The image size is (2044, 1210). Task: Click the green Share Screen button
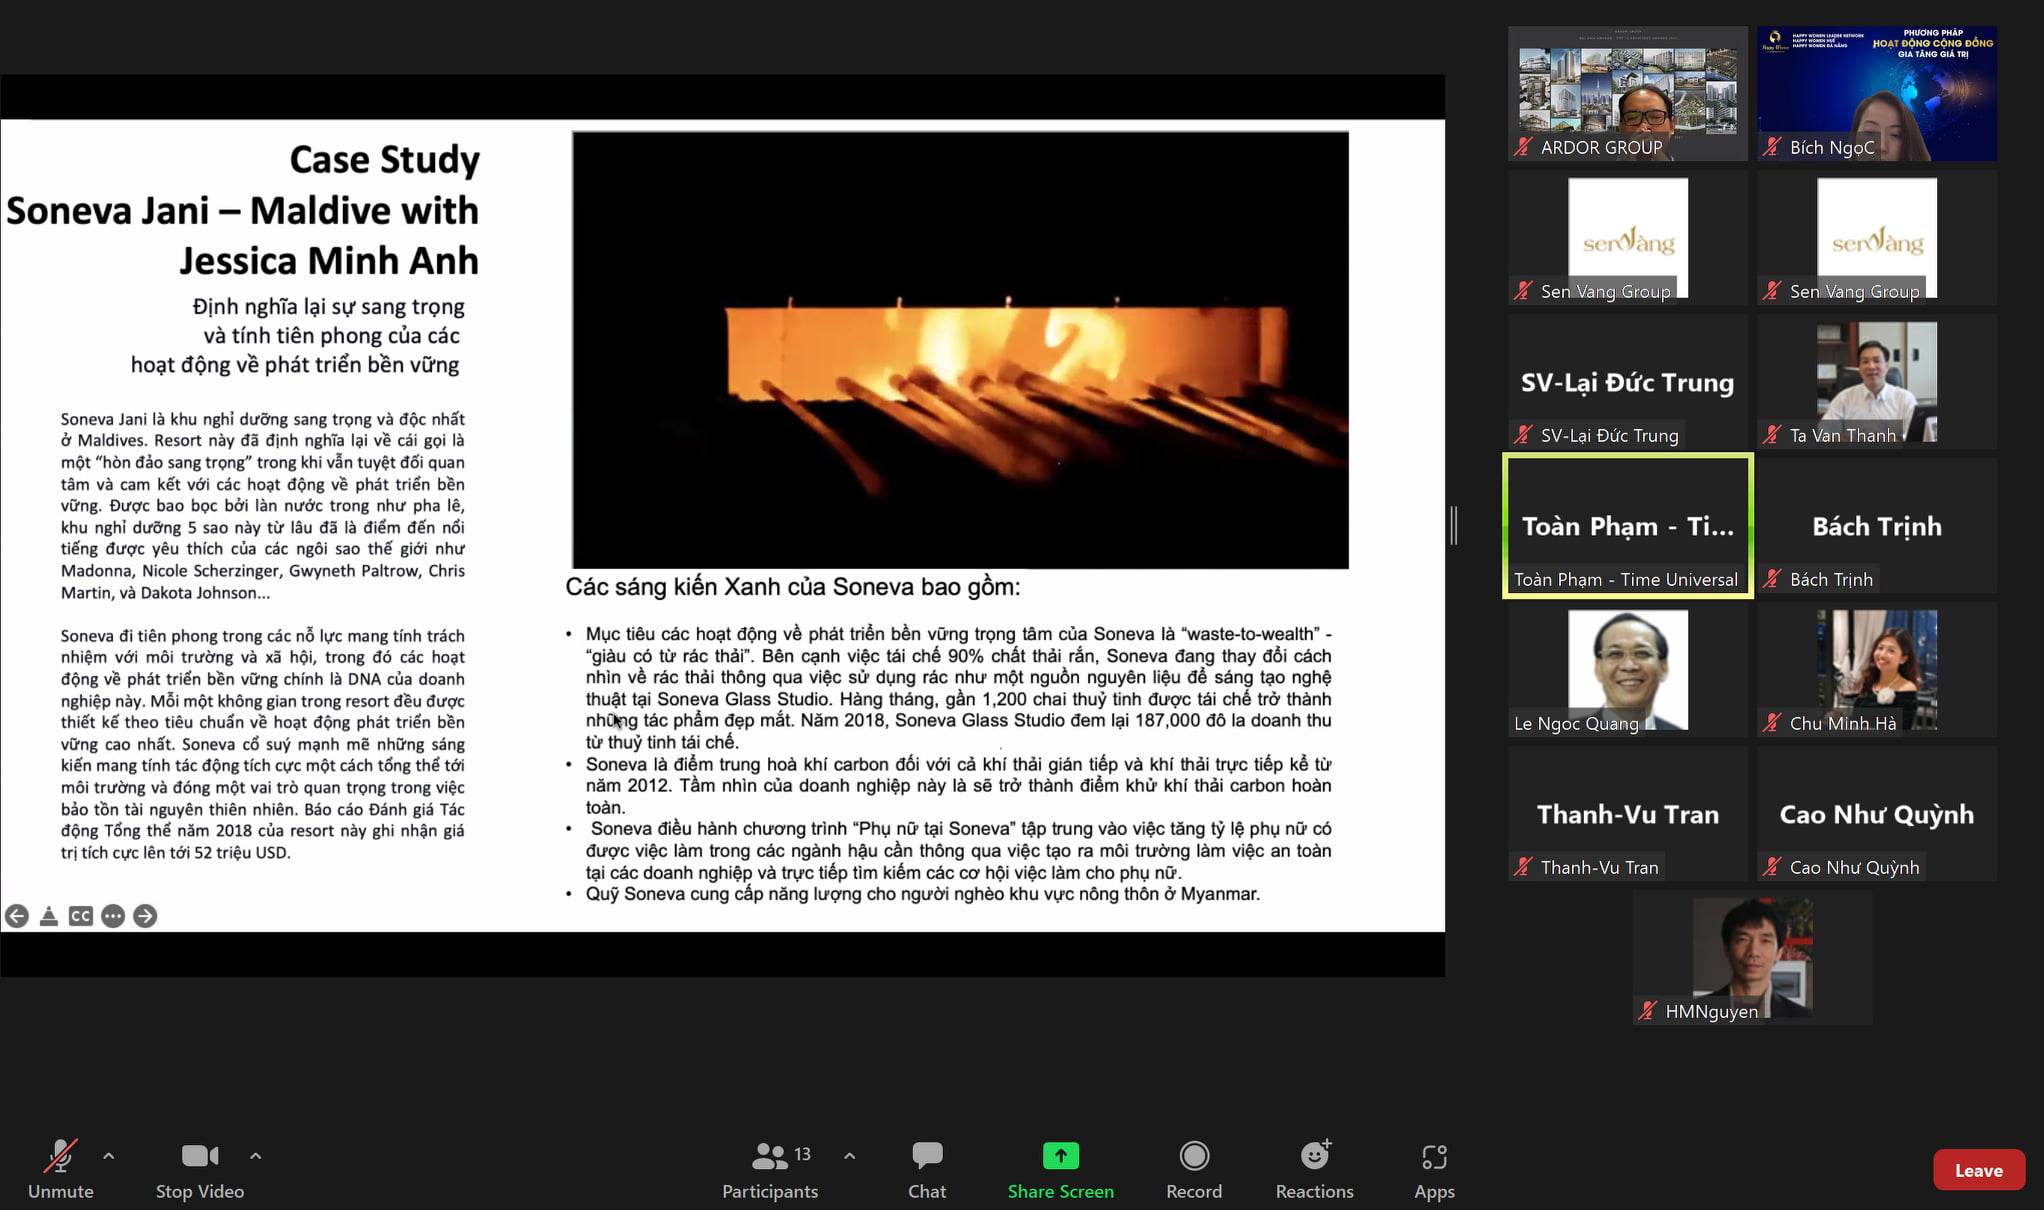(x=1060, y=1169)
